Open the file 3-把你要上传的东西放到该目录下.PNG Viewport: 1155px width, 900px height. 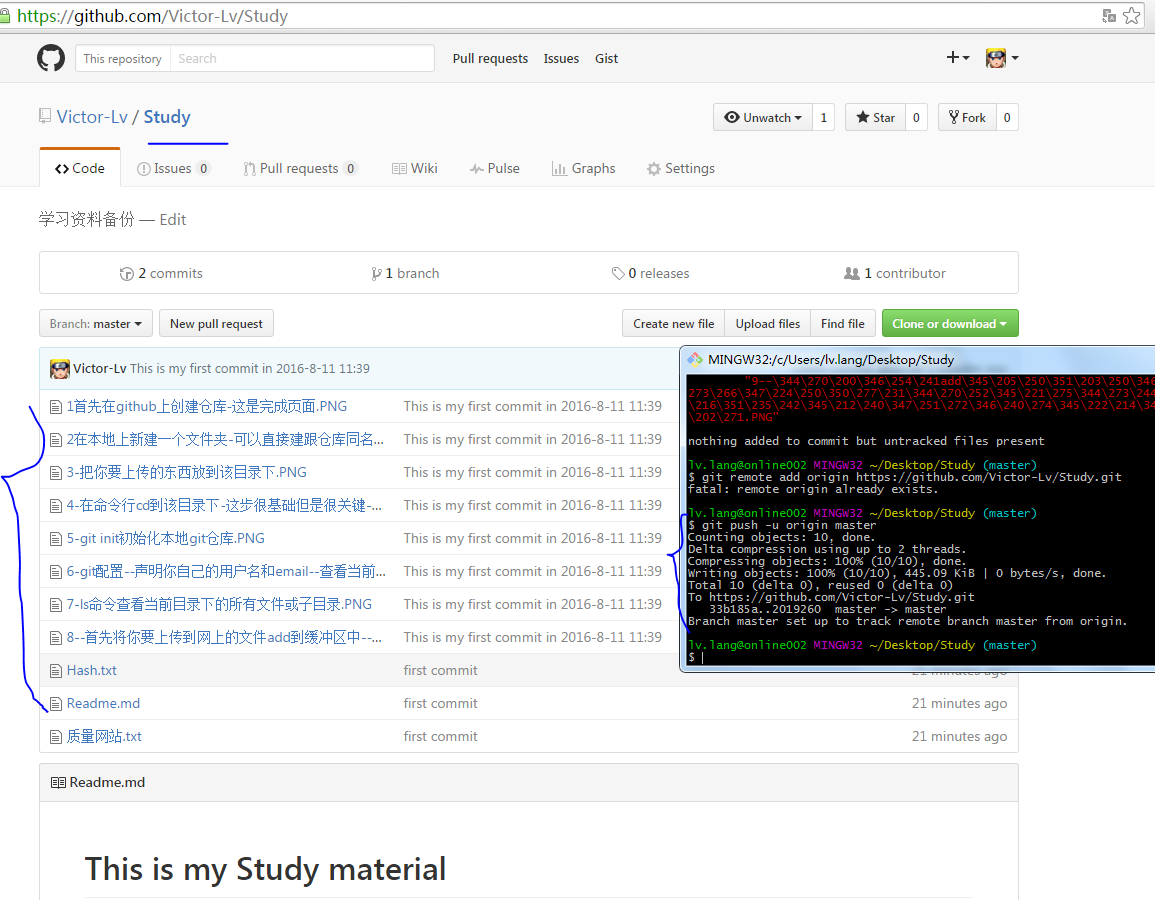(x=187, y=472)
